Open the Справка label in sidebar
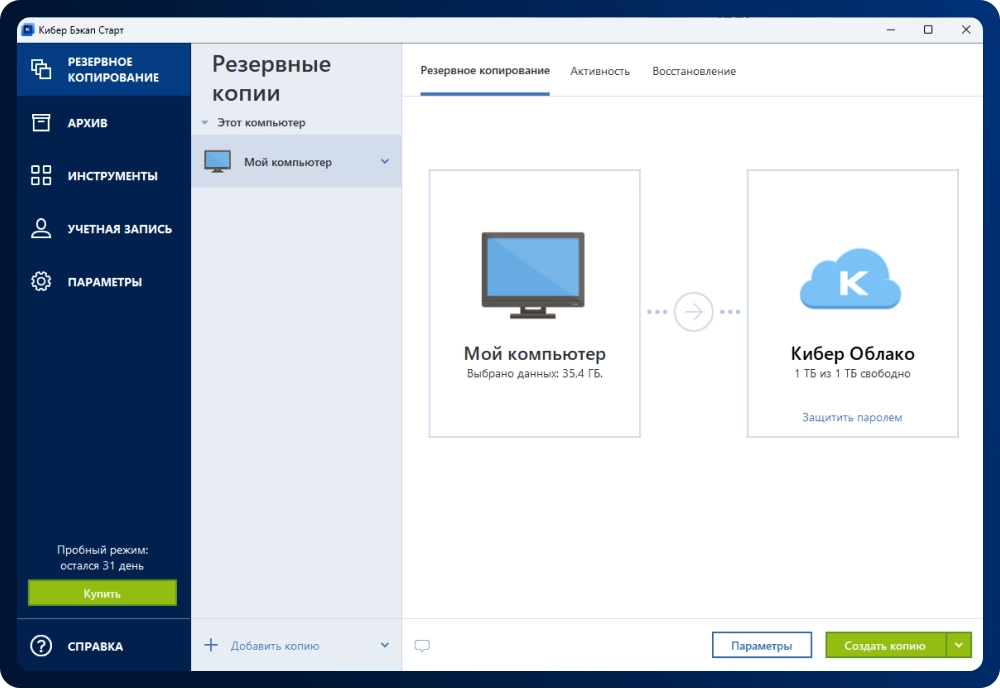The height and width of the screenshot is (689, 1000). pos(95,646)
